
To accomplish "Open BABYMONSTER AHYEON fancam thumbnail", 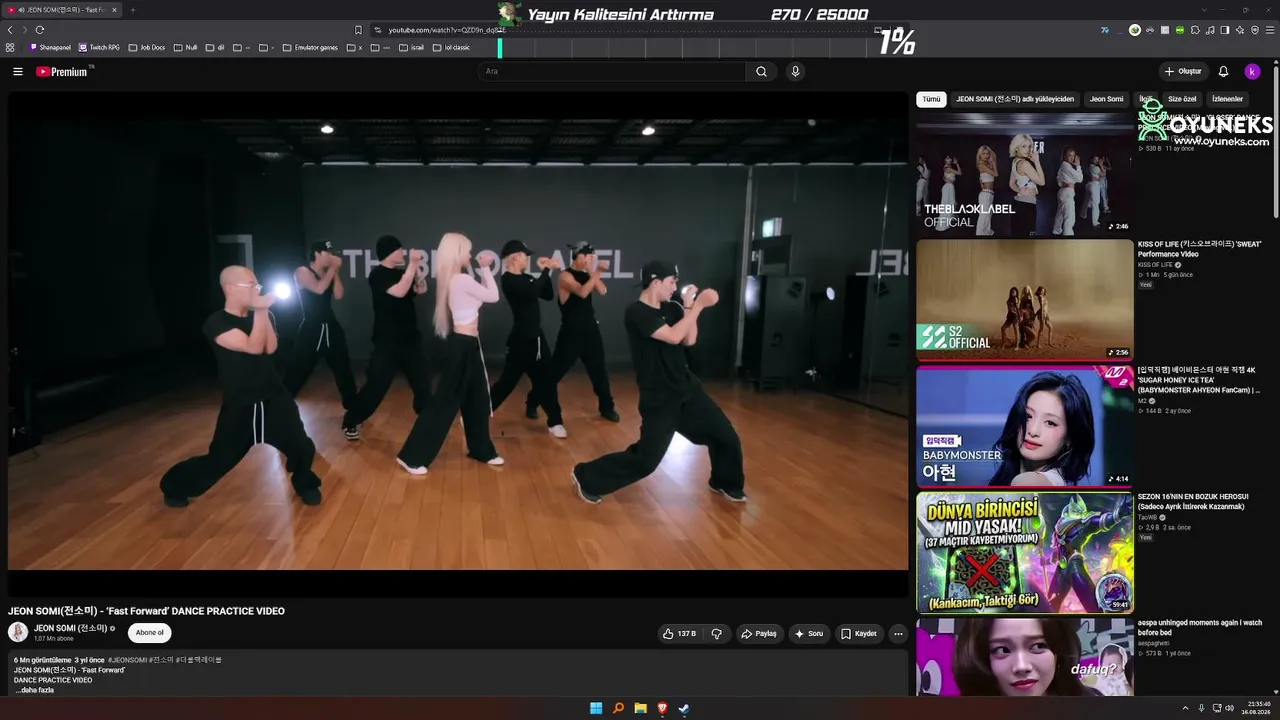I will pyautogui.click(x=1025, y=426).
